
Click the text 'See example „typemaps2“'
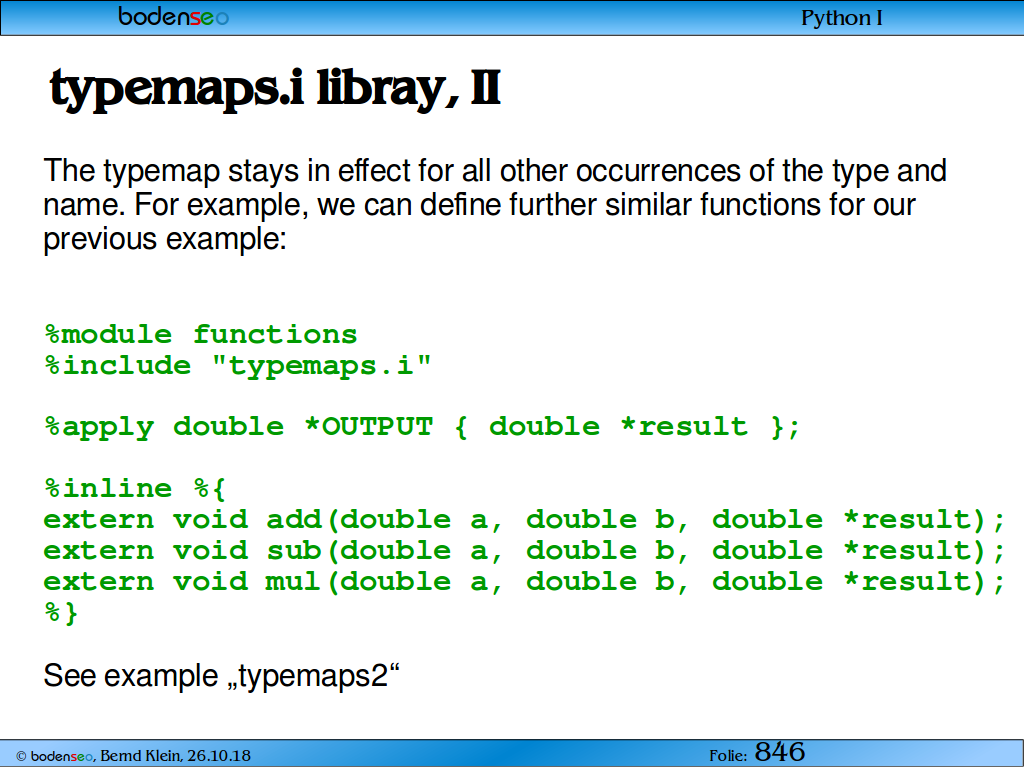pyautogui.click(x=221, y=676)
